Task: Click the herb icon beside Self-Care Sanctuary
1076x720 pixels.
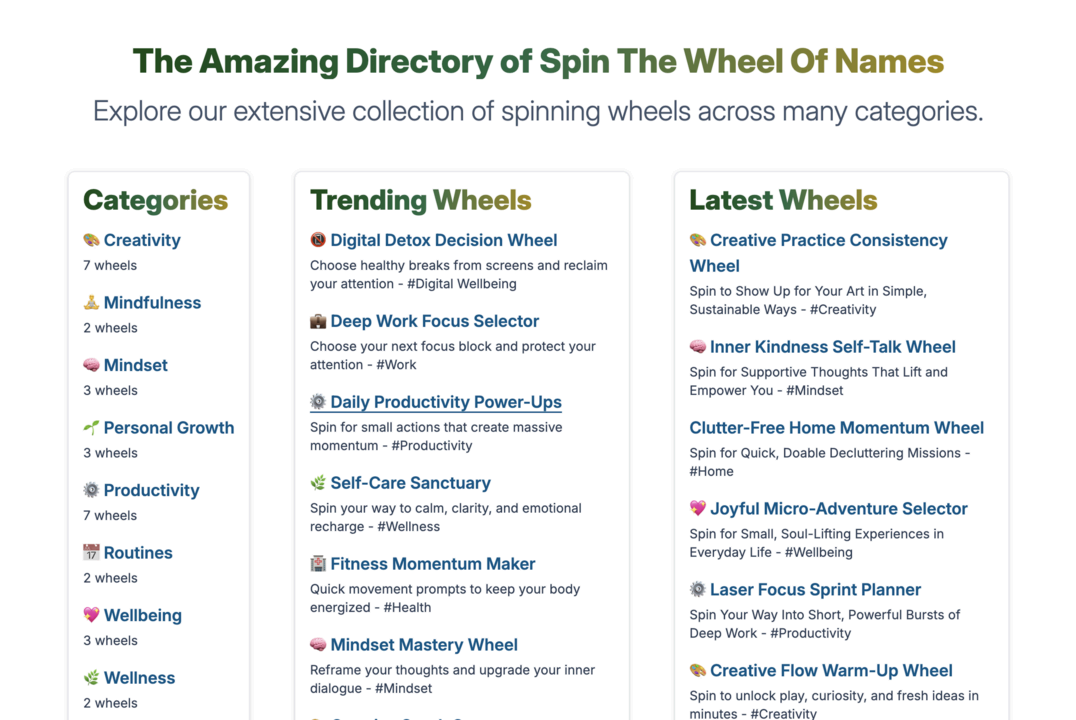Action: 319,482
